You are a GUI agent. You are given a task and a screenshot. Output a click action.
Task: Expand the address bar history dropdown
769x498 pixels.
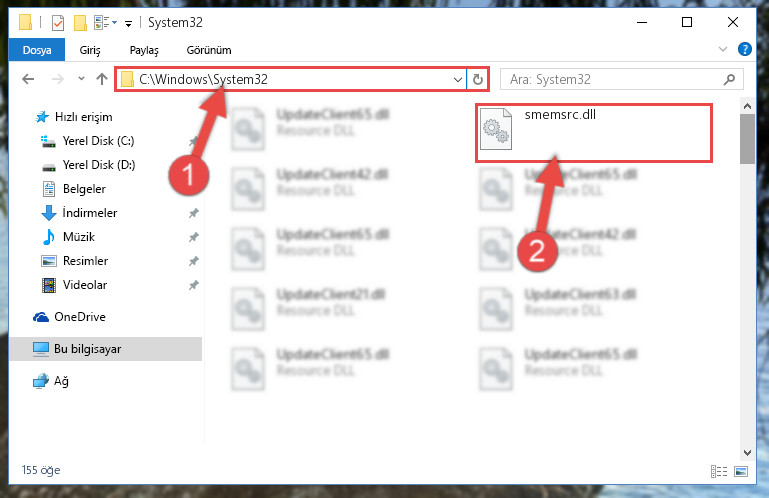click(458, 79)
